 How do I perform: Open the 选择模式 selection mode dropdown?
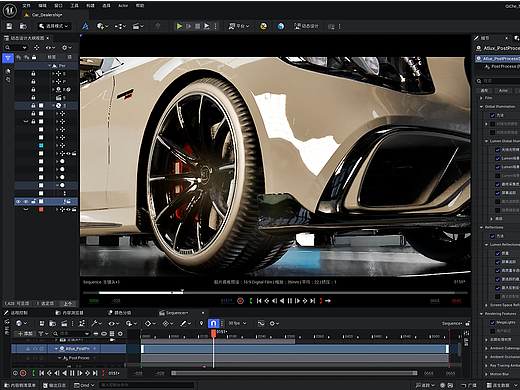pyautogui.click(x=54, y=26)
